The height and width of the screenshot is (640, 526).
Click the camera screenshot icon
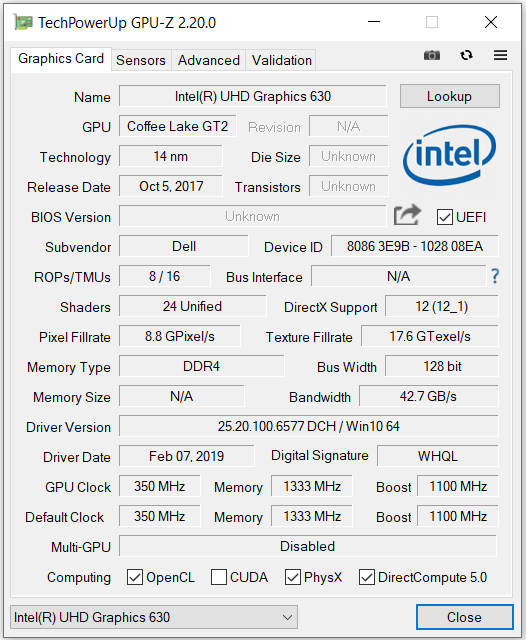432,55
